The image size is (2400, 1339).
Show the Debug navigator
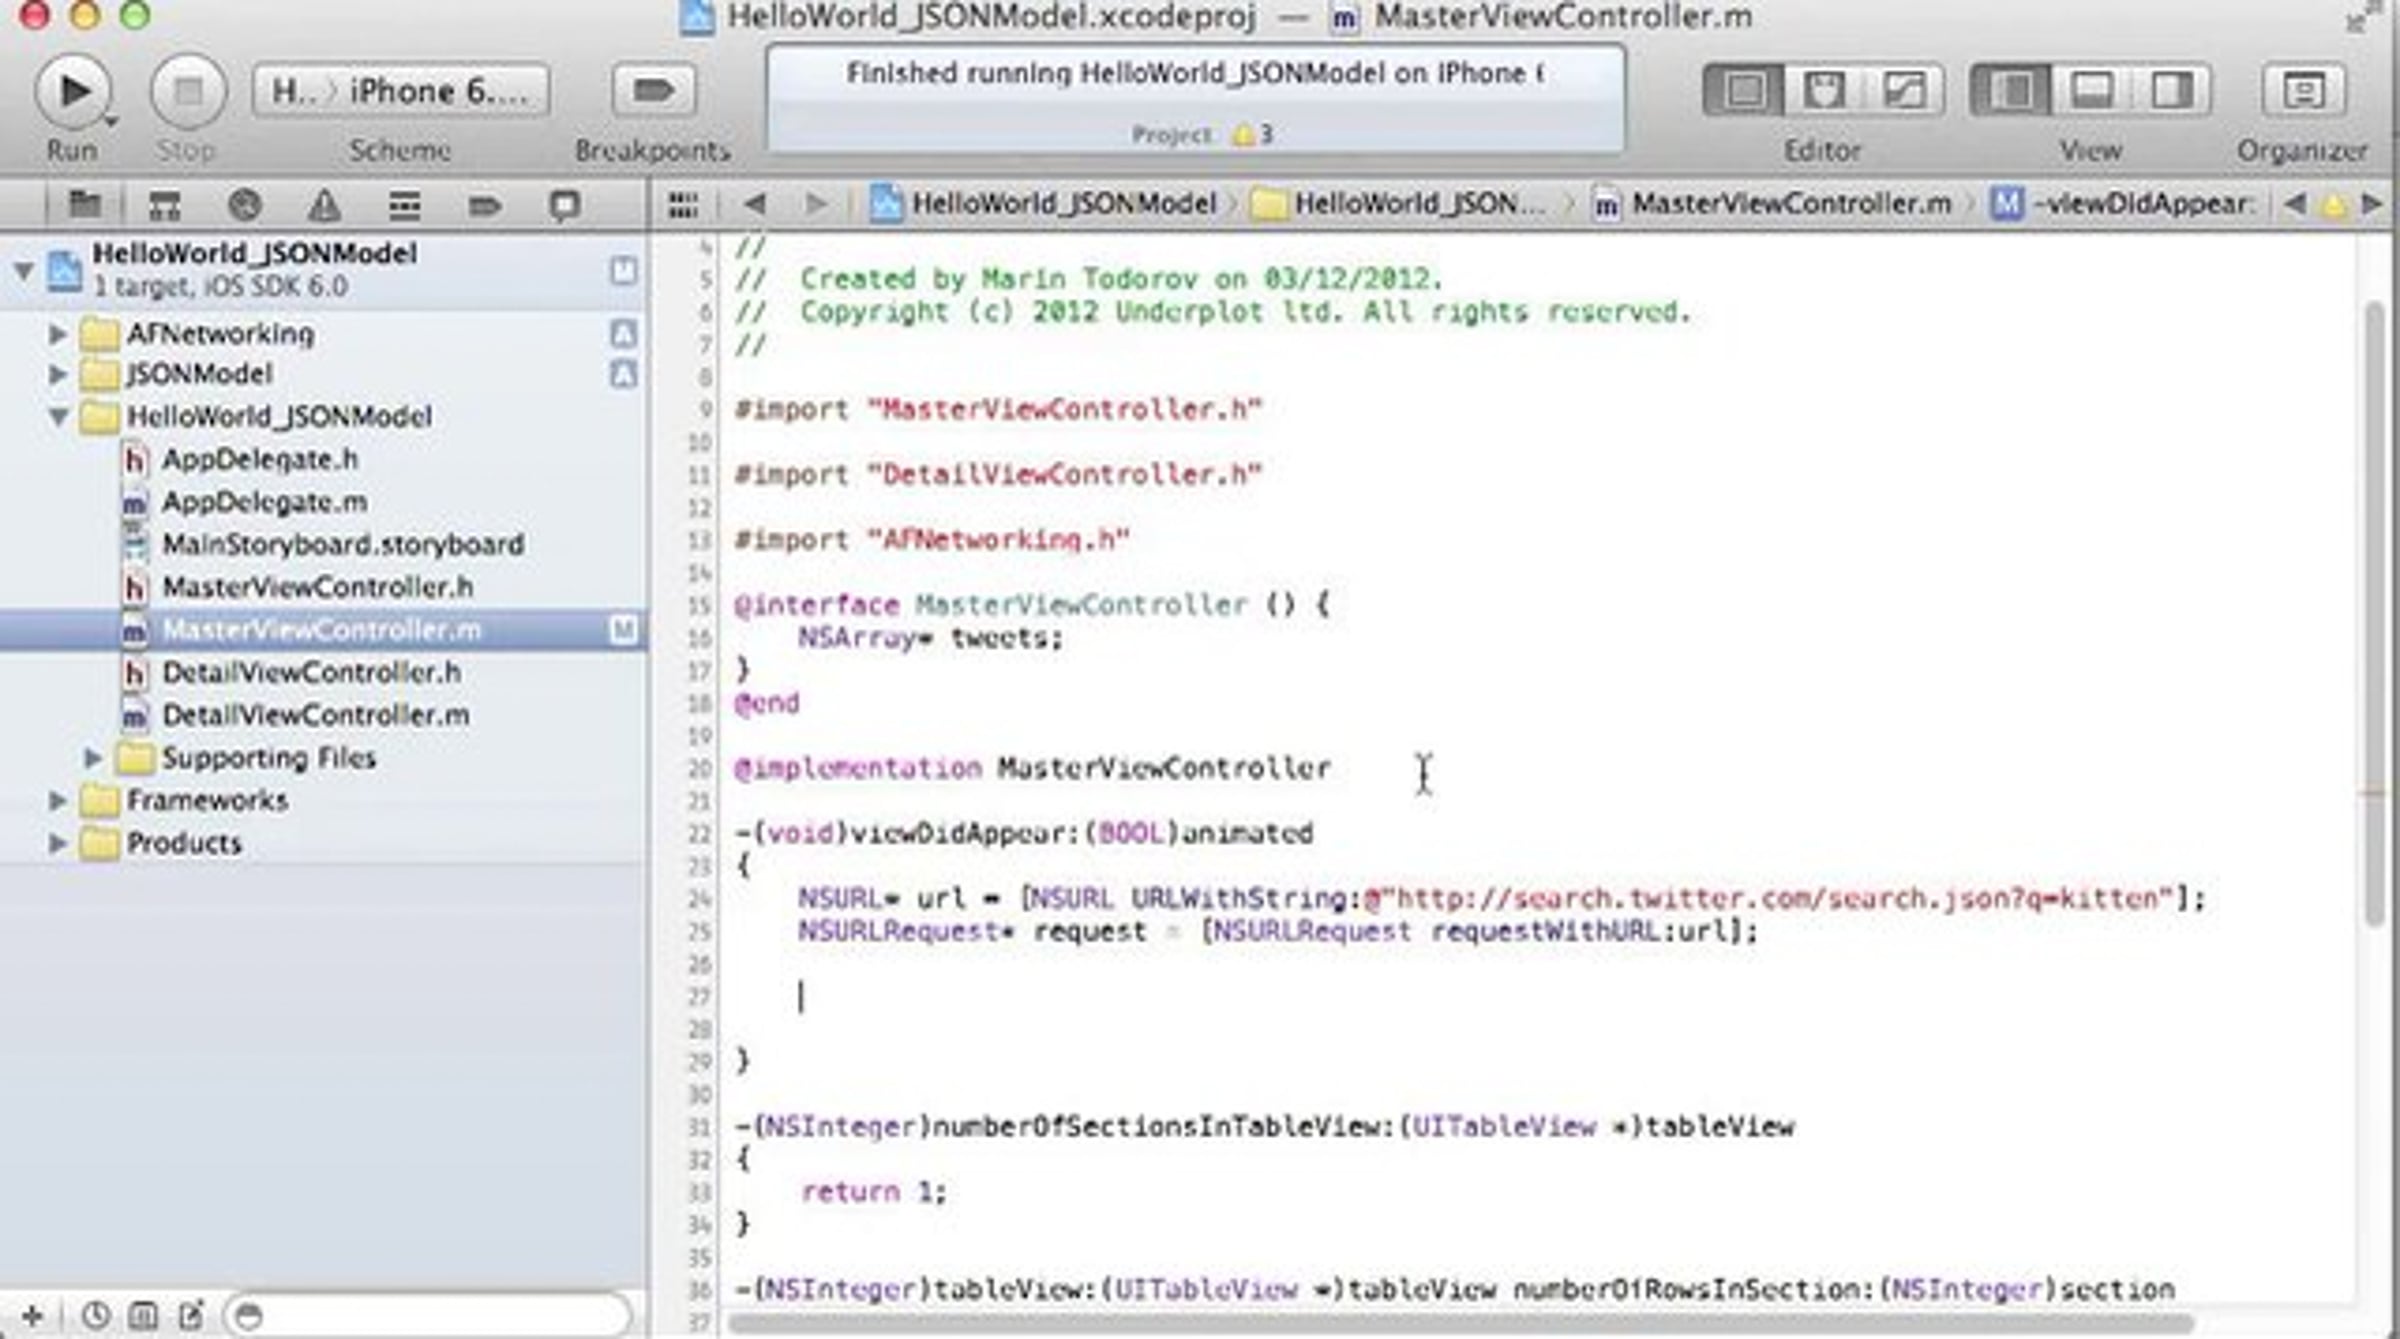404,205
